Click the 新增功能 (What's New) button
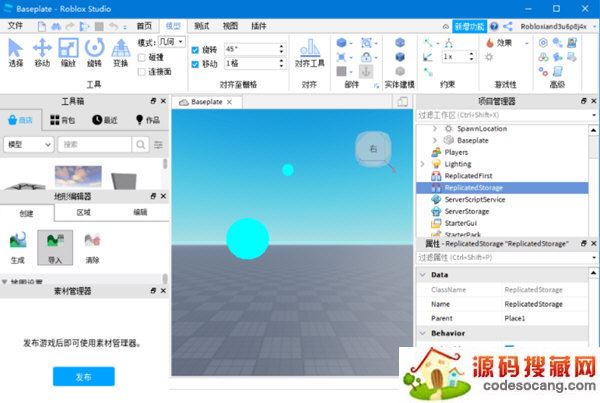Viewport: 600px width, 403px height. click(x=470, y=26)
